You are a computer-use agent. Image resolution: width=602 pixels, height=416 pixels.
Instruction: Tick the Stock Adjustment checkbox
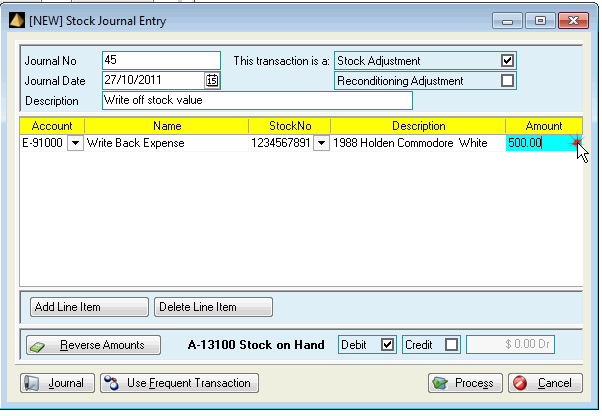(507, 61)
